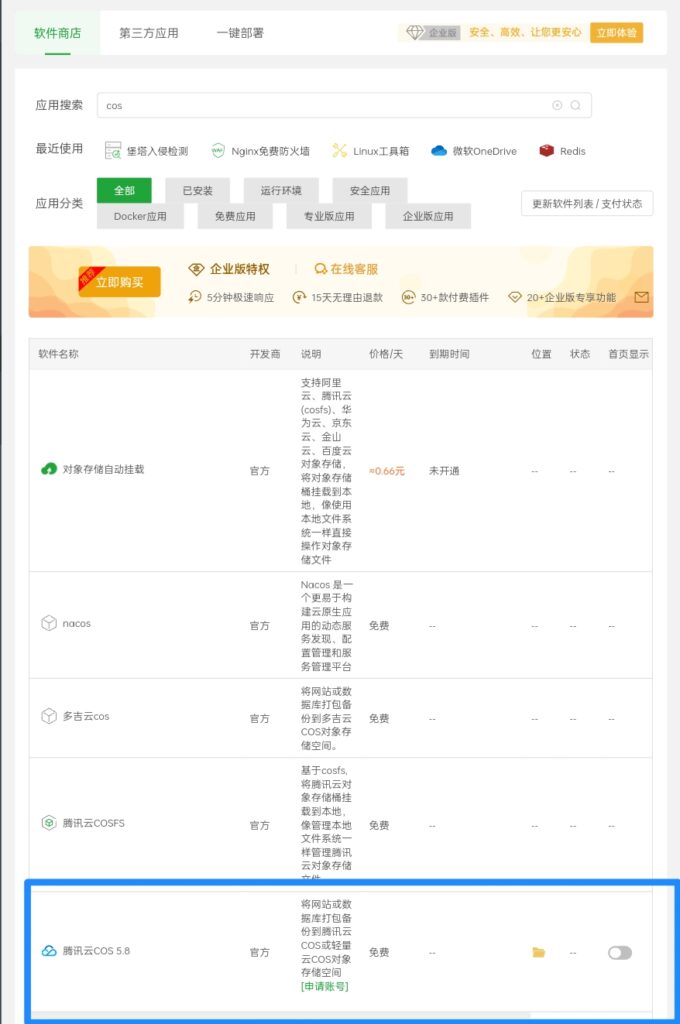This screenshot has width=680, height=1024.
Task: Toggle 首页显示 switch for 腾讯云COS 5.8
Action: pyautogui.click(x=620, y=953)
